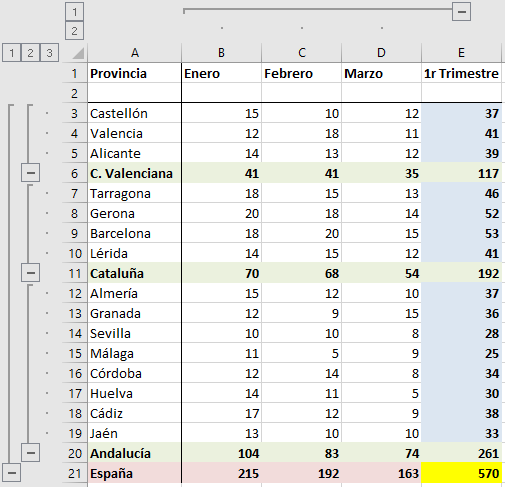The width and height of the screenshot is (505, 487).
Task: Select row 20 header
Action: tap(75, 453)
